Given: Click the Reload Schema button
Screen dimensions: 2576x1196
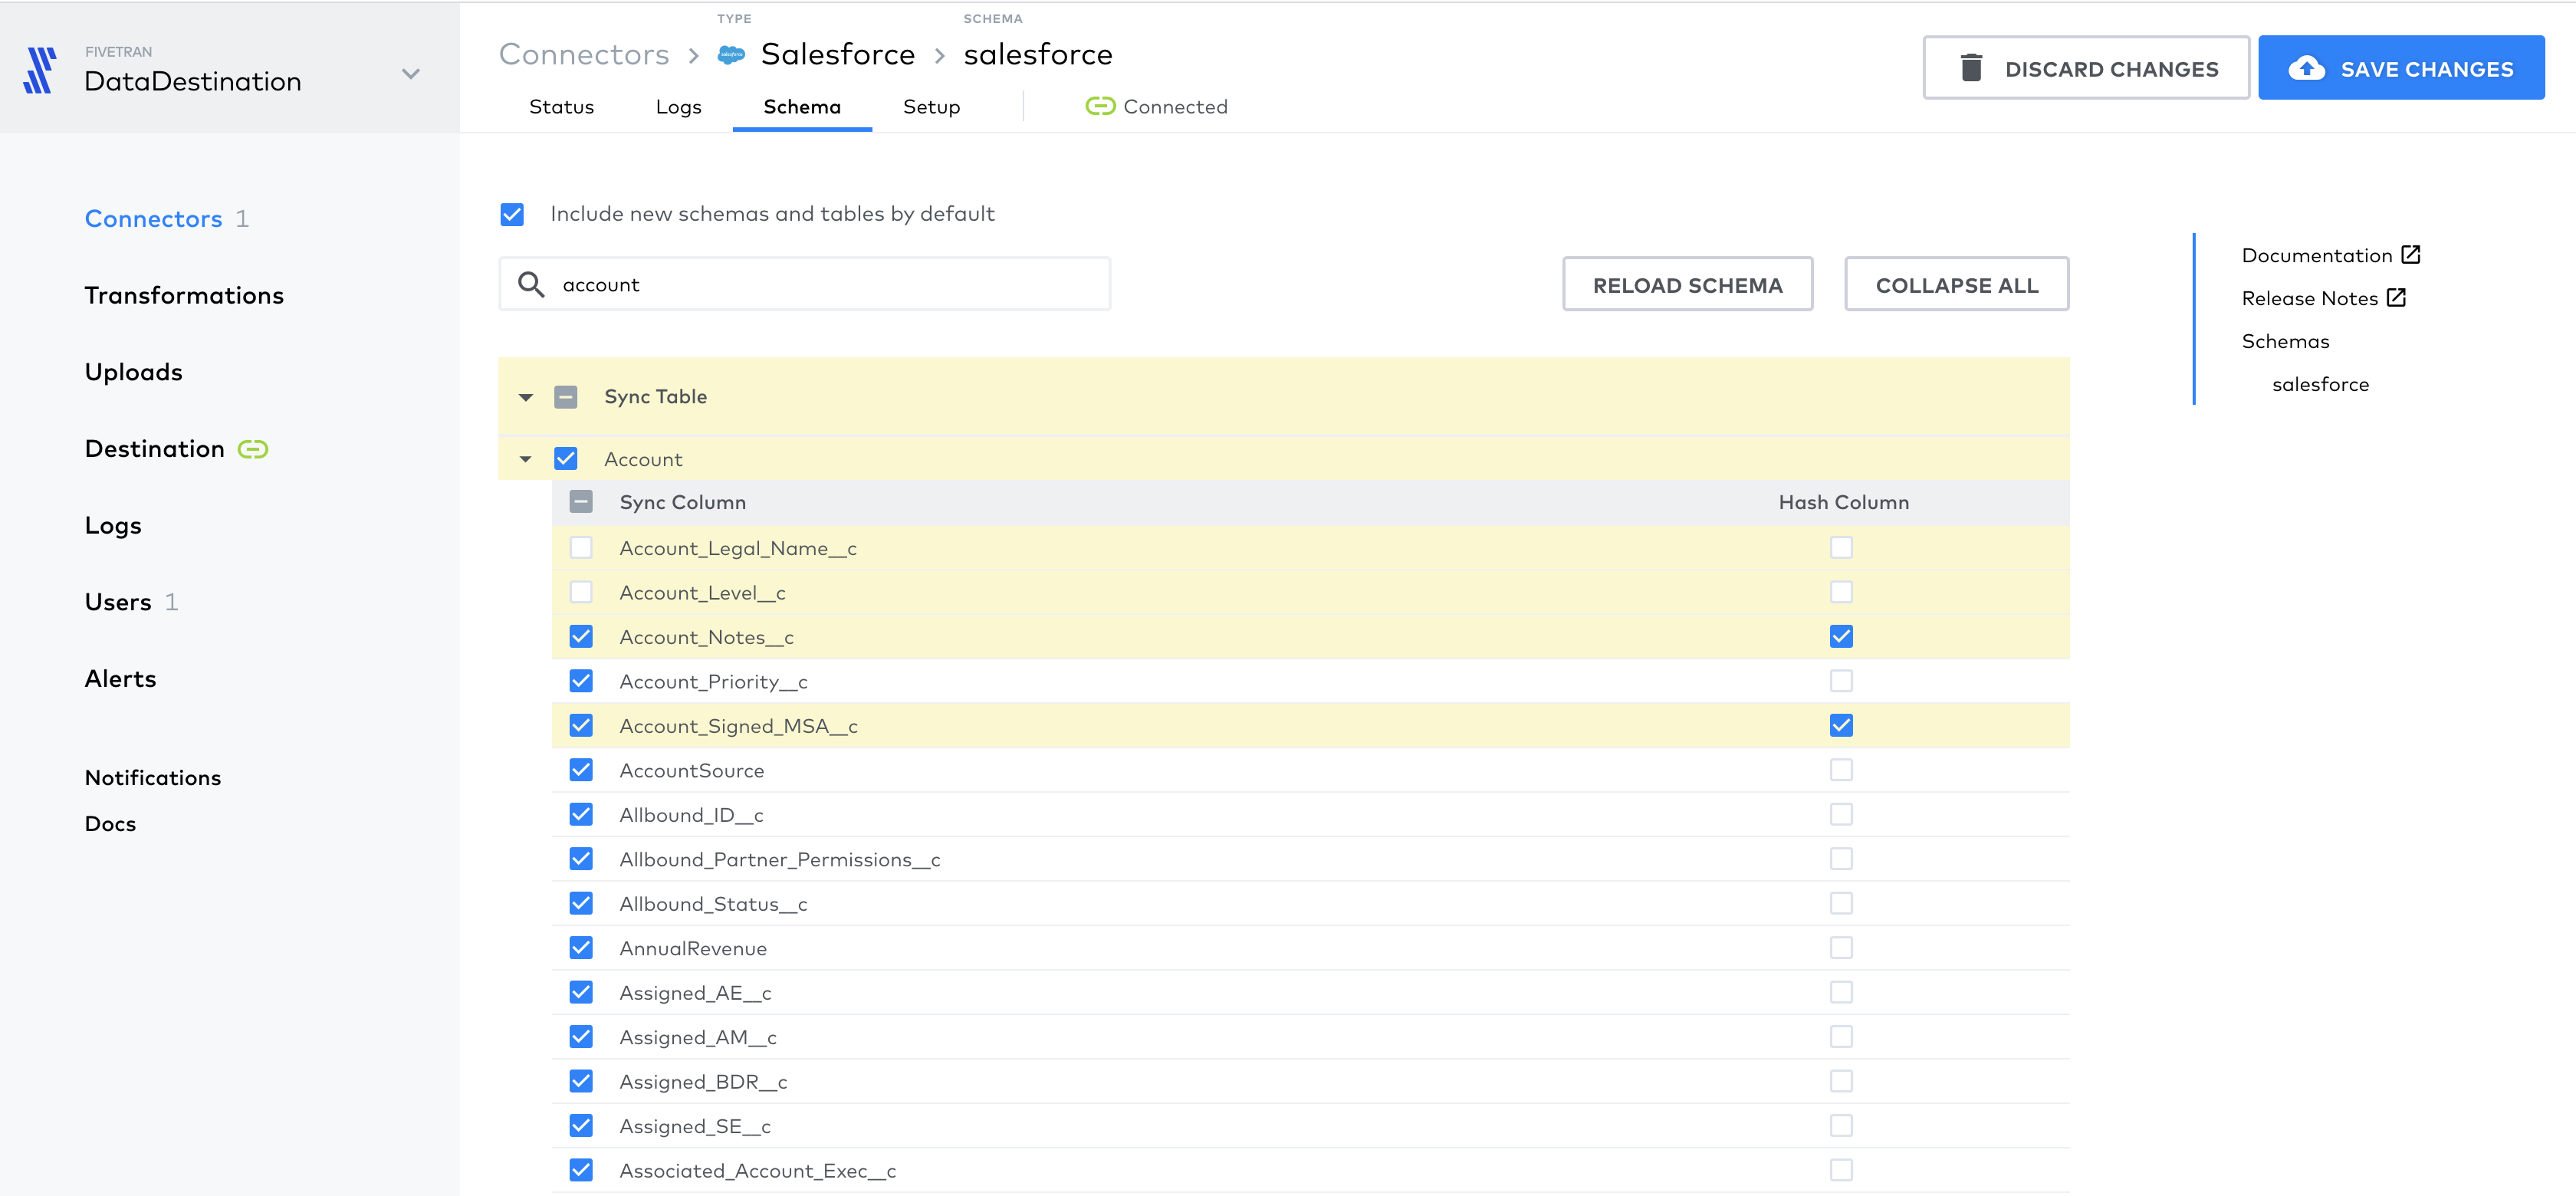Looking at the screenshot, I should (1687, 285).
